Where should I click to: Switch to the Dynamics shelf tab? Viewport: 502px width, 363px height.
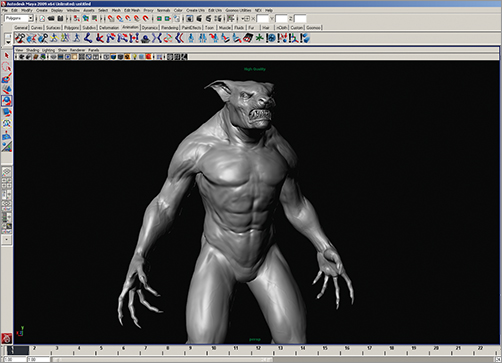(150, 28)
